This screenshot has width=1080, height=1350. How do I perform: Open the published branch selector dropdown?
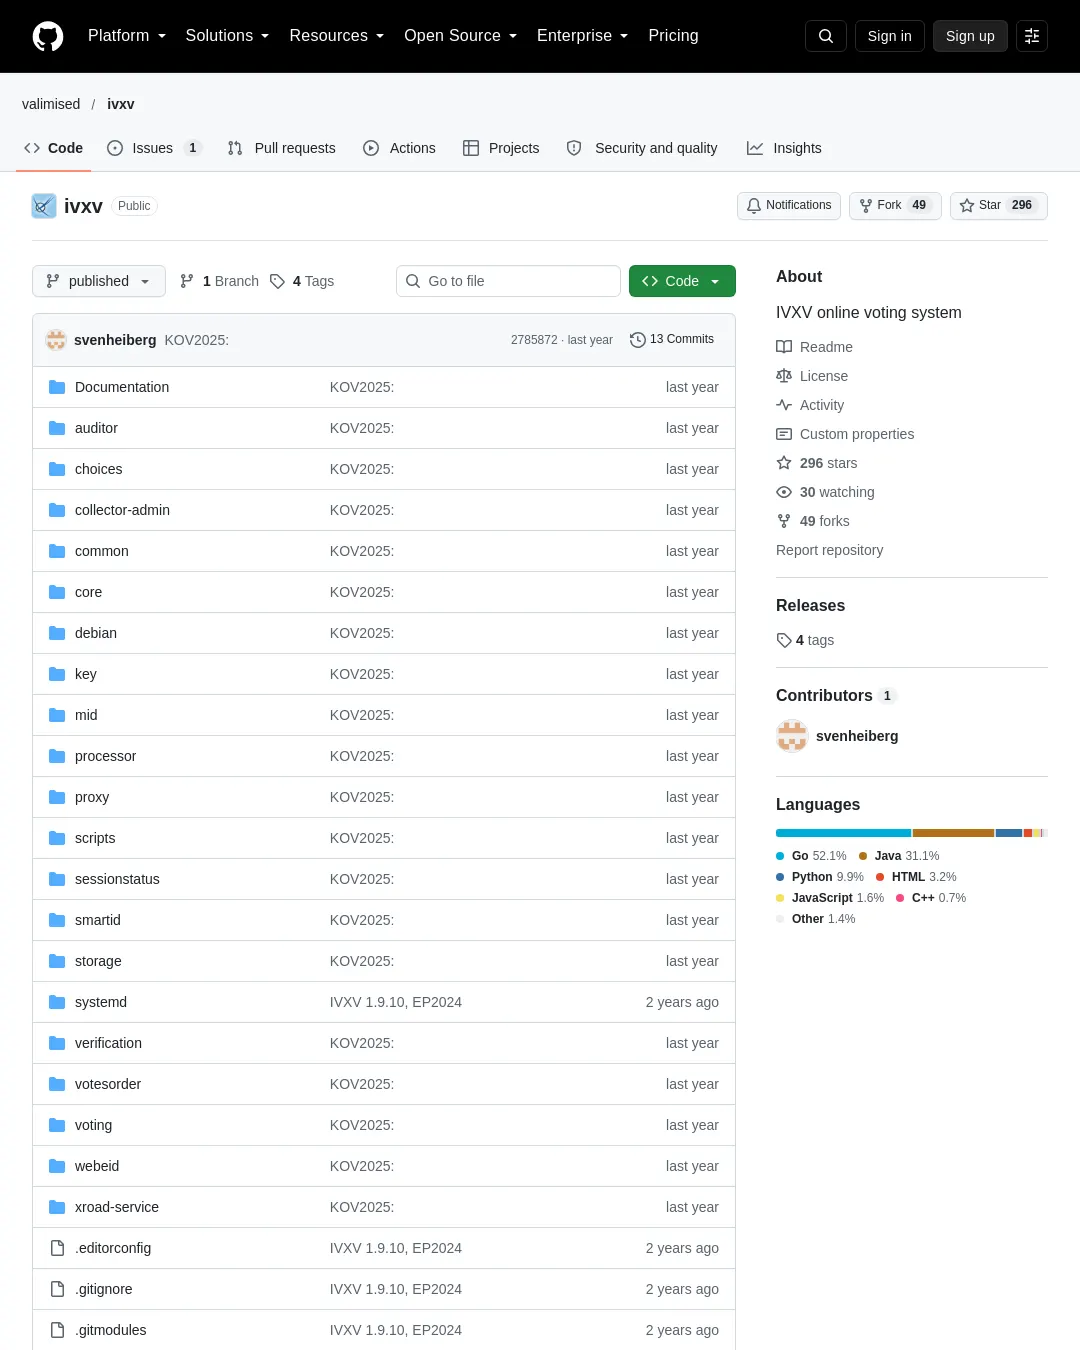click(x=99, y=281)
